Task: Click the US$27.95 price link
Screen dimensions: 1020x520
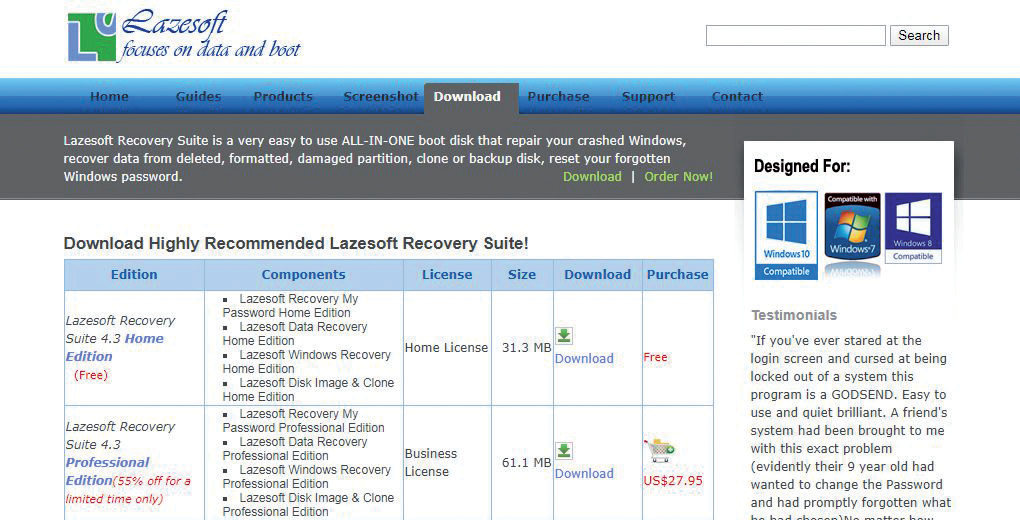Action: pos(673,481)
